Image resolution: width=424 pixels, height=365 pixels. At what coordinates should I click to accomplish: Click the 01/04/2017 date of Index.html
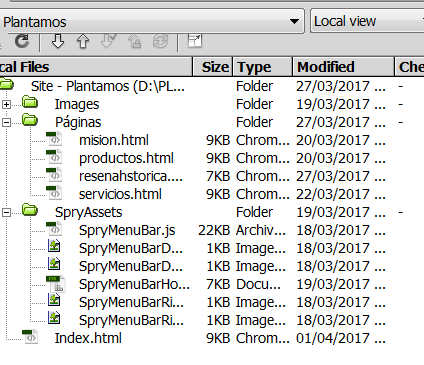click(x=341, y=338)
